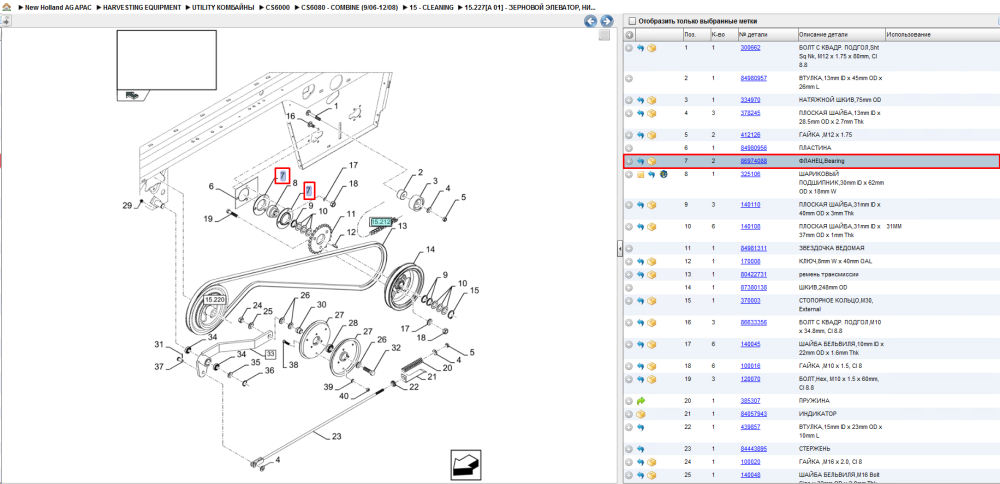Click the blue arrow icon for КЛЮЧ row
1000x484 pixels.
(640, 261)
